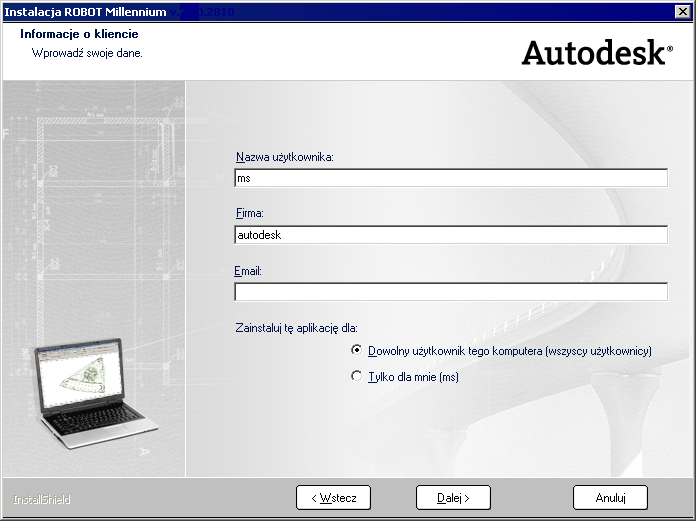
Task: Close the installer window with X button
Action: point(683,12)
